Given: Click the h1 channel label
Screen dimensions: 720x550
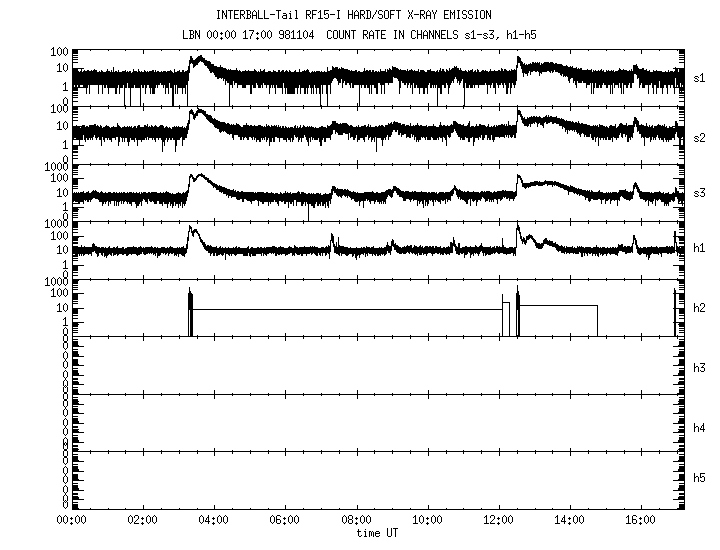Looking at the screenshot, I should pyautogui.click(x=700, y=247).
